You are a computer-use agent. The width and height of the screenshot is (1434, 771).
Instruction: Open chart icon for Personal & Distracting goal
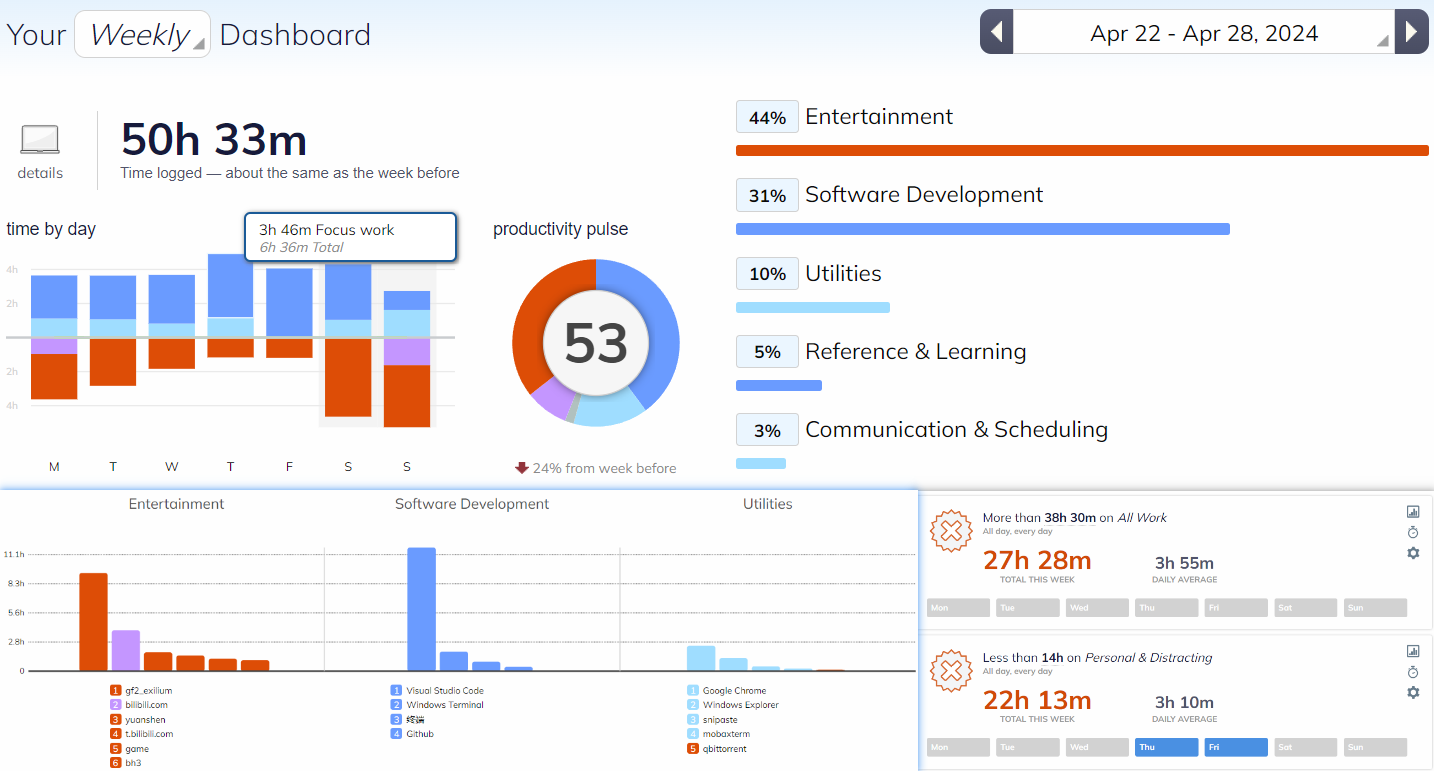1413,651
